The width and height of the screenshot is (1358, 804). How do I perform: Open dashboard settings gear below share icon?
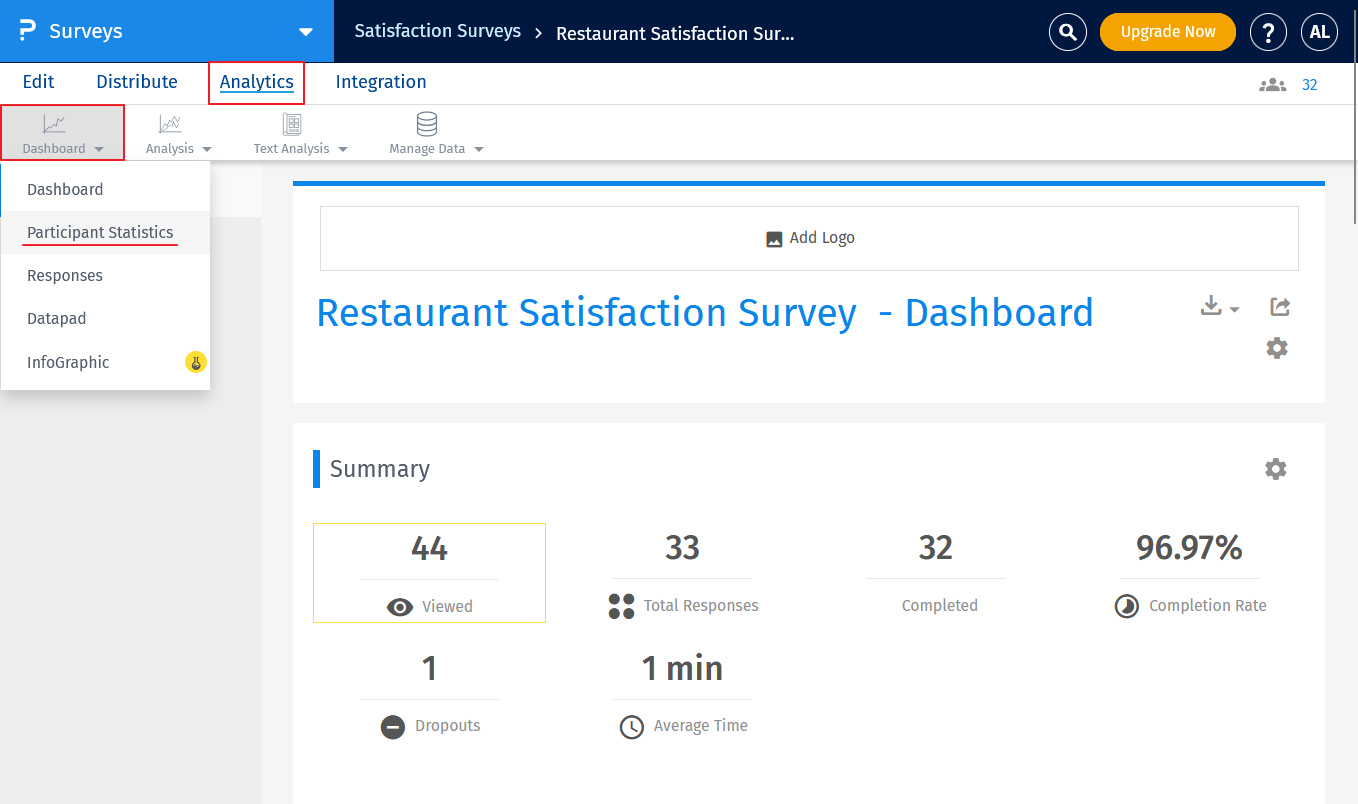click(1277, 348)
